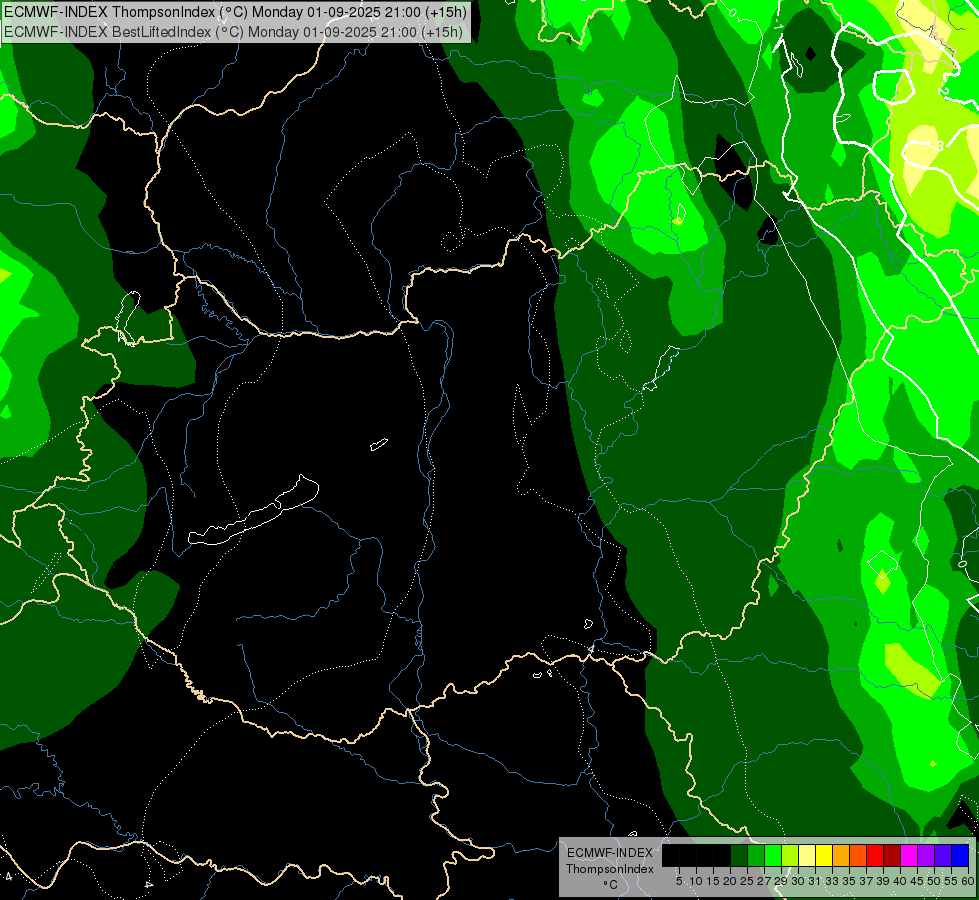Image resolution: width=979 pixels, height=900 pixels.
Task: Click the legend label 'ThompsonIndex'
Action: click(x=610, y=869)
